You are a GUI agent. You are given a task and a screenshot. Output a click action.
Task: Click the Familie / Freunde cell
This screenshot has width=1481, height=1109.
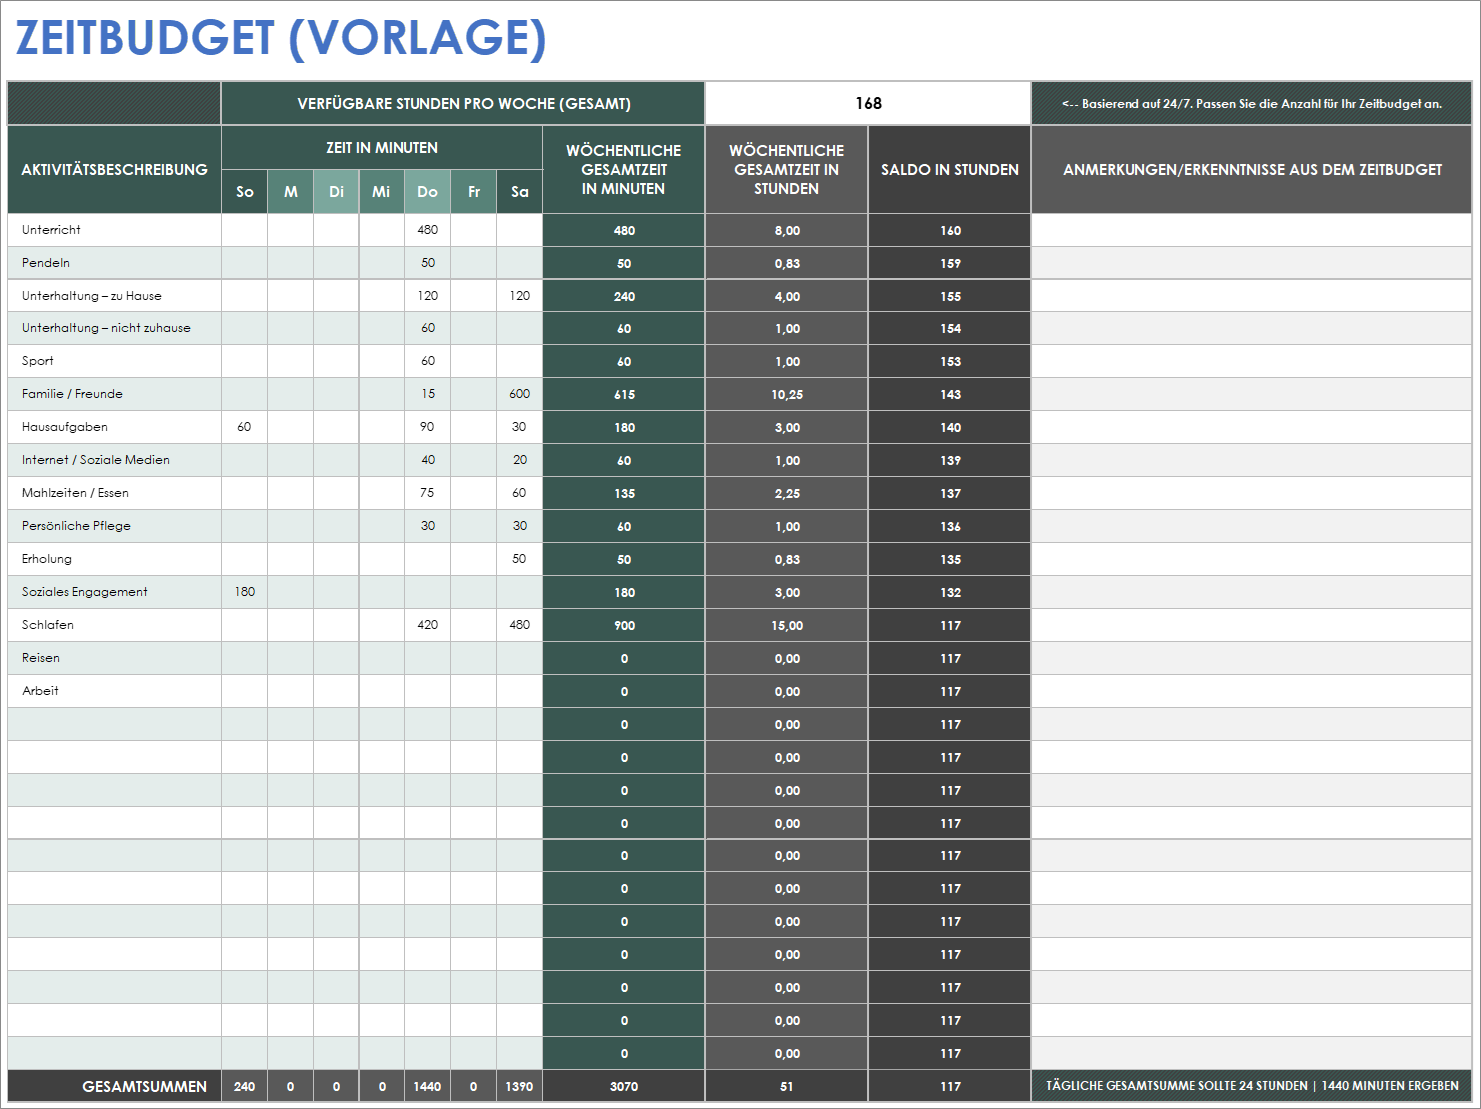pyautogui.click(x=114, y=394)
